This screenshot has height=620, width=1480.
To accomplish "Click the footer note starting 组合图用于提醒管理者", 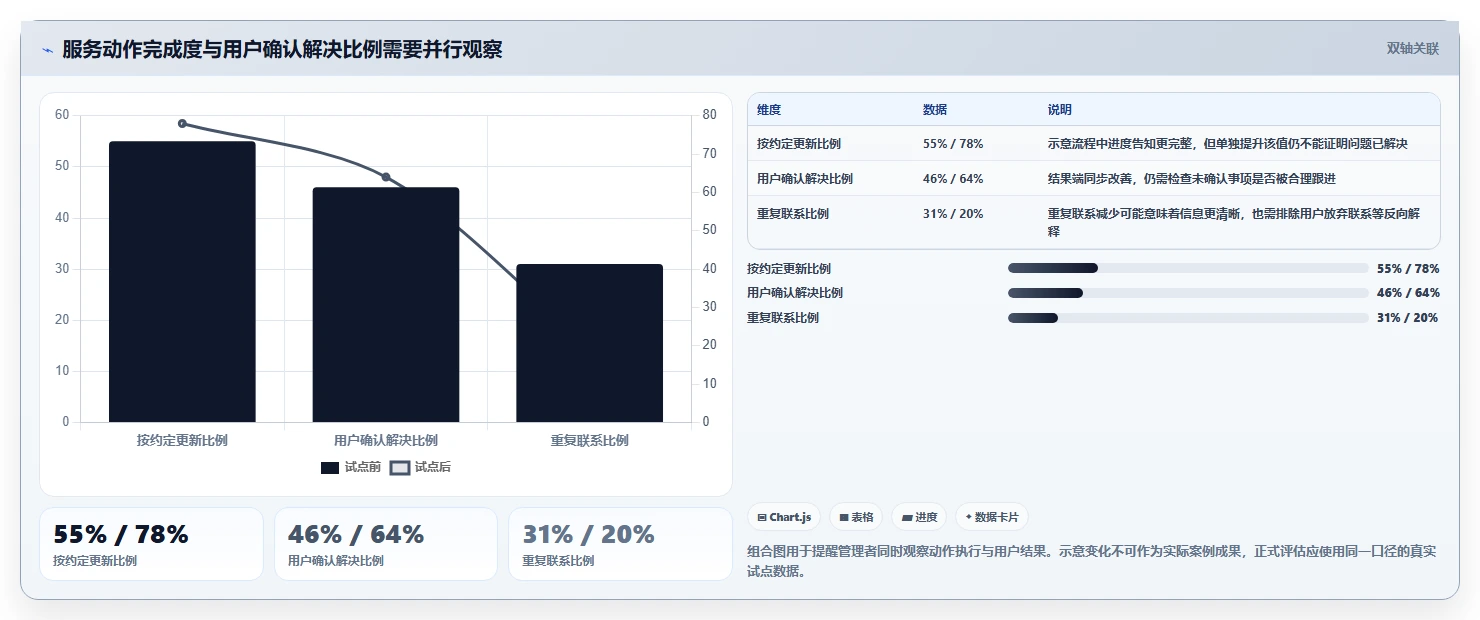I will click(x=1092, y=561).
